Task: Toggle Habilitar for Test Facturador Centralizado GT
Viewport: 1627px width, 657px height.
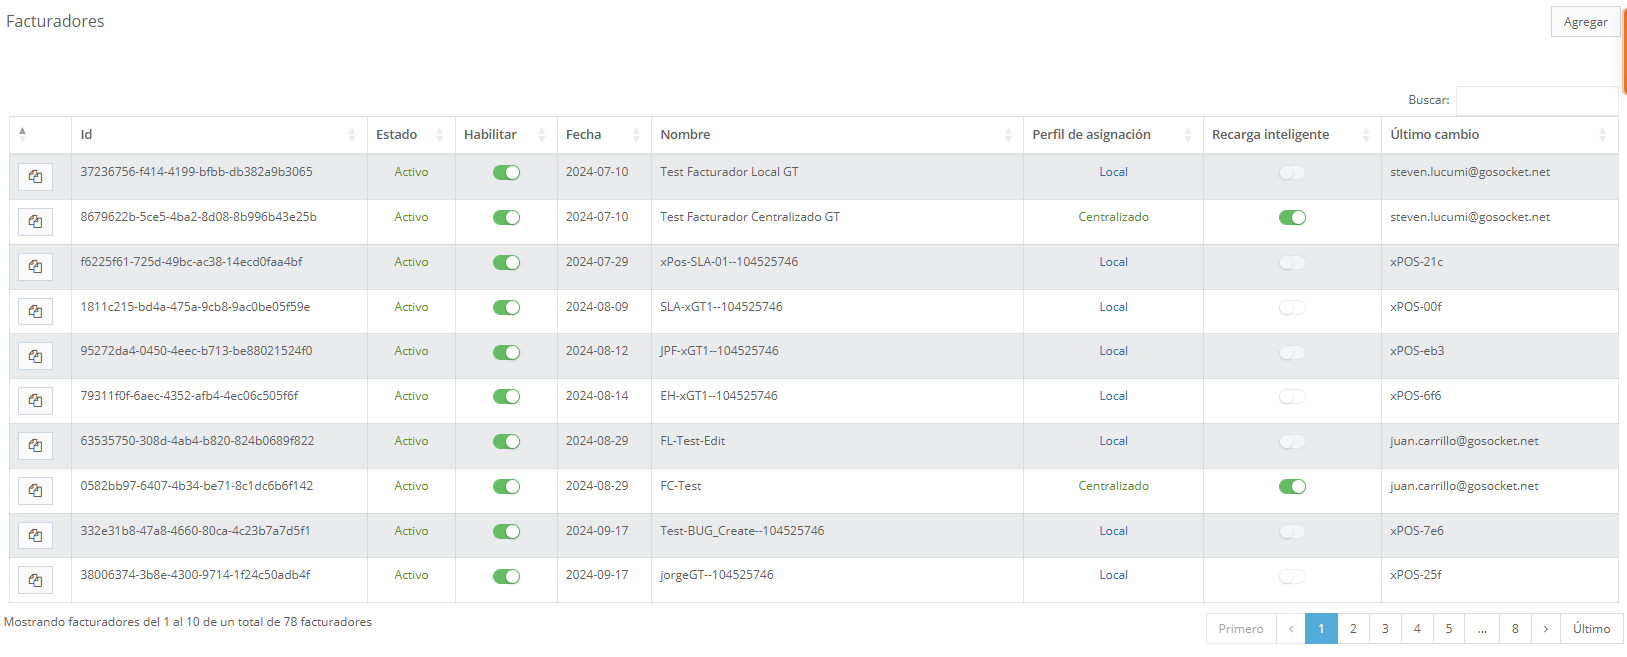Action: click(x=506, y=218)
